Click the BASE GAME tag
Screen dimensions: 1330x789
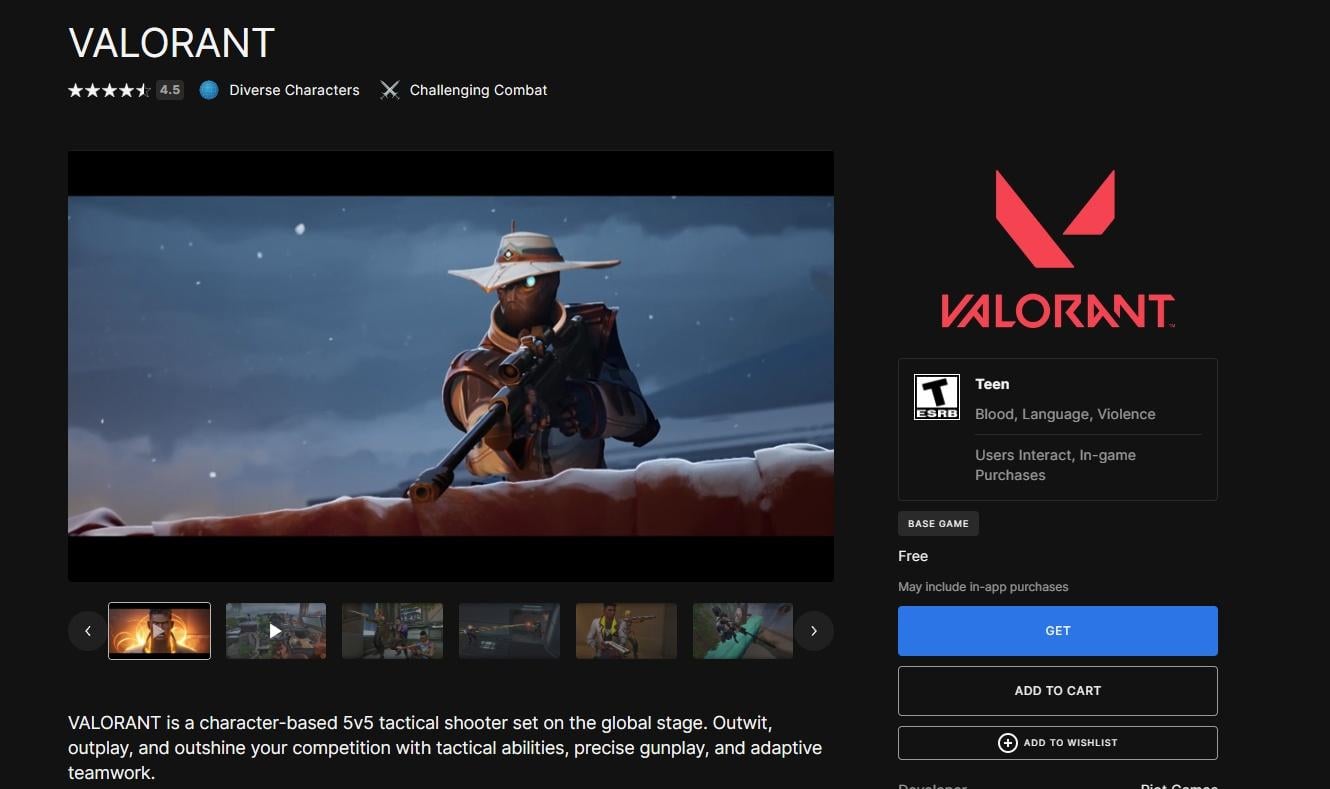(x=938, y=522)
